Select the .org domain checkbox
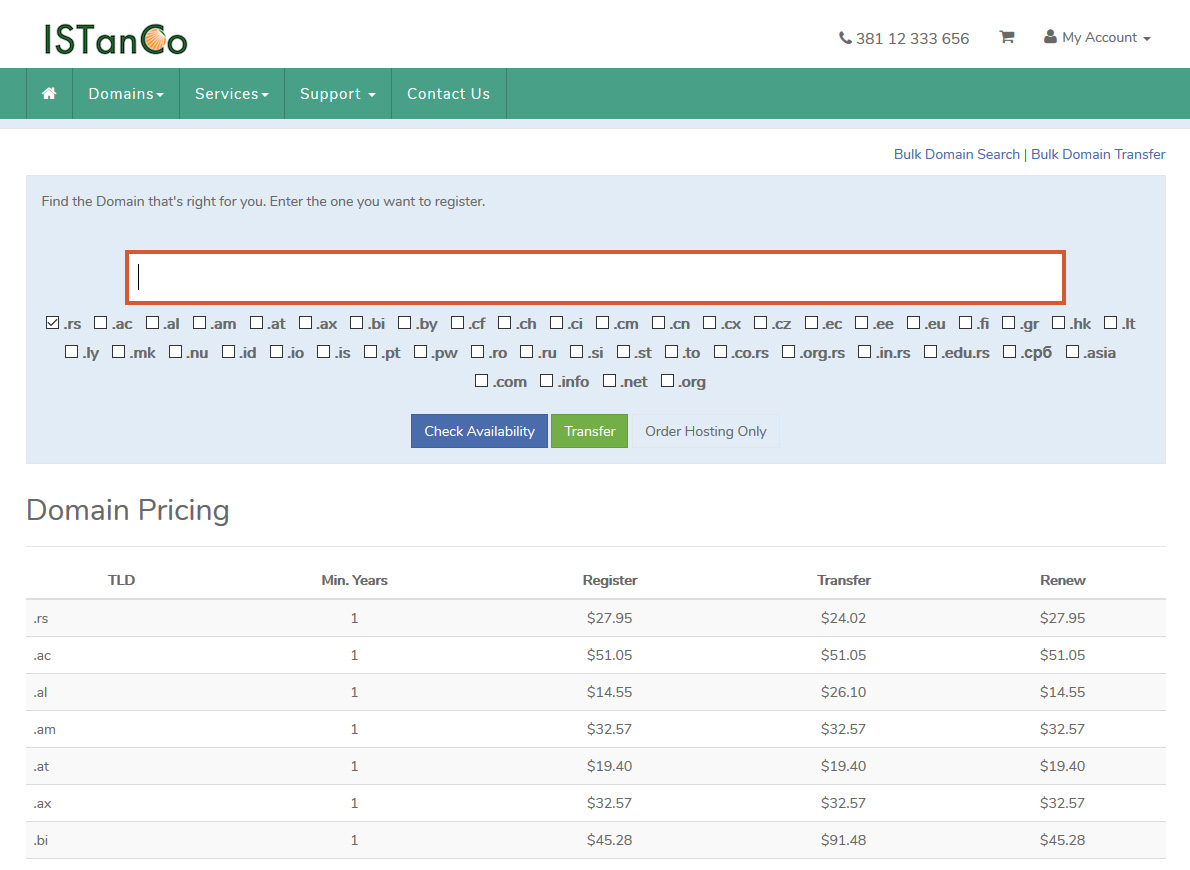 [668, 380]
